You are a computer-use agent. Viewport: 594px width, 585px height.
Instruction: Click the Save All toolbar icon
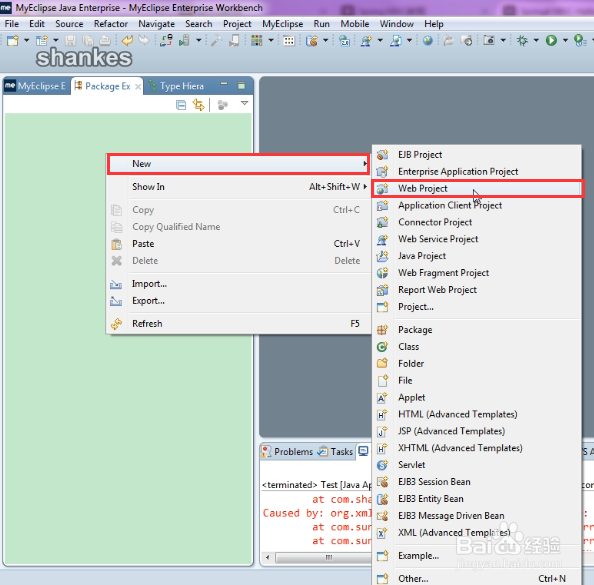pyautogui.click(x=88, y=40)
